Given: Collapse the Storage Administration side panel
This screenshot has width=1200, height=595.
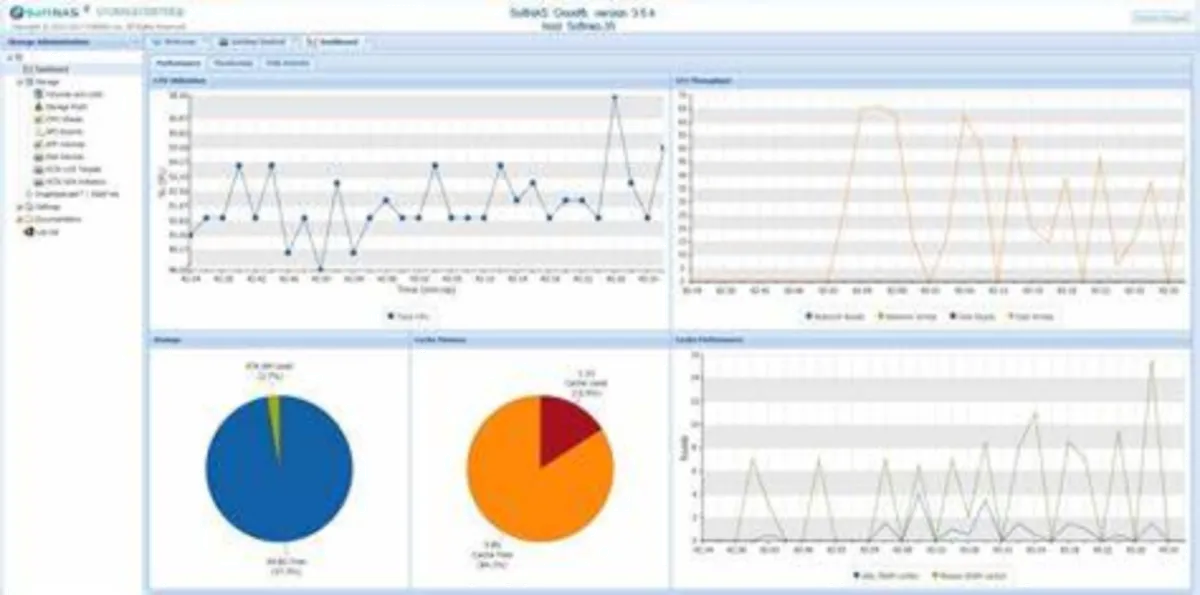Looking at the screenshot, I should [x=135, y=42].
